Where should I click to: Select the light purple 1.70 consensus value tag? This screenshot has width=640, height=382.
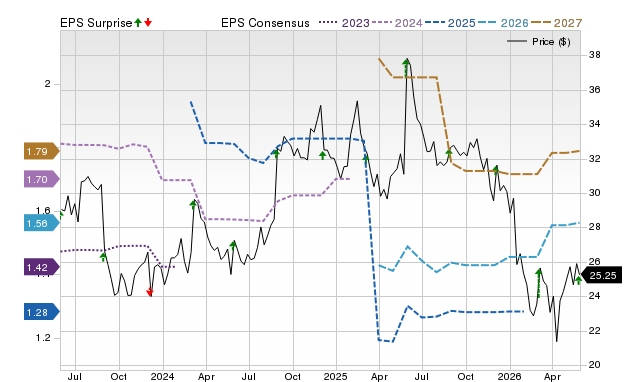click(x=42, y=180)
